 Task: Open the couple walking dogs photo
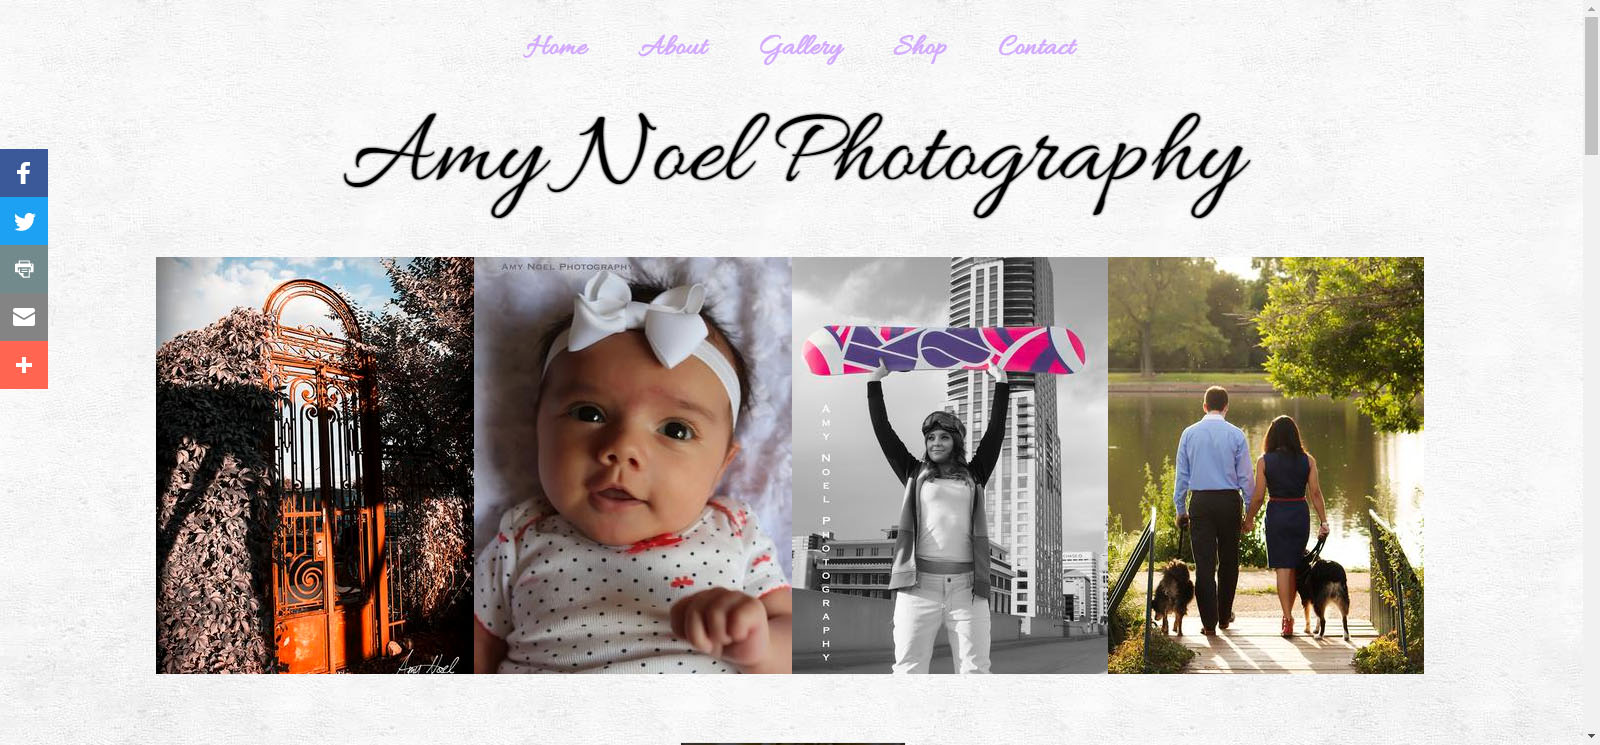[x=1266, y=465]
